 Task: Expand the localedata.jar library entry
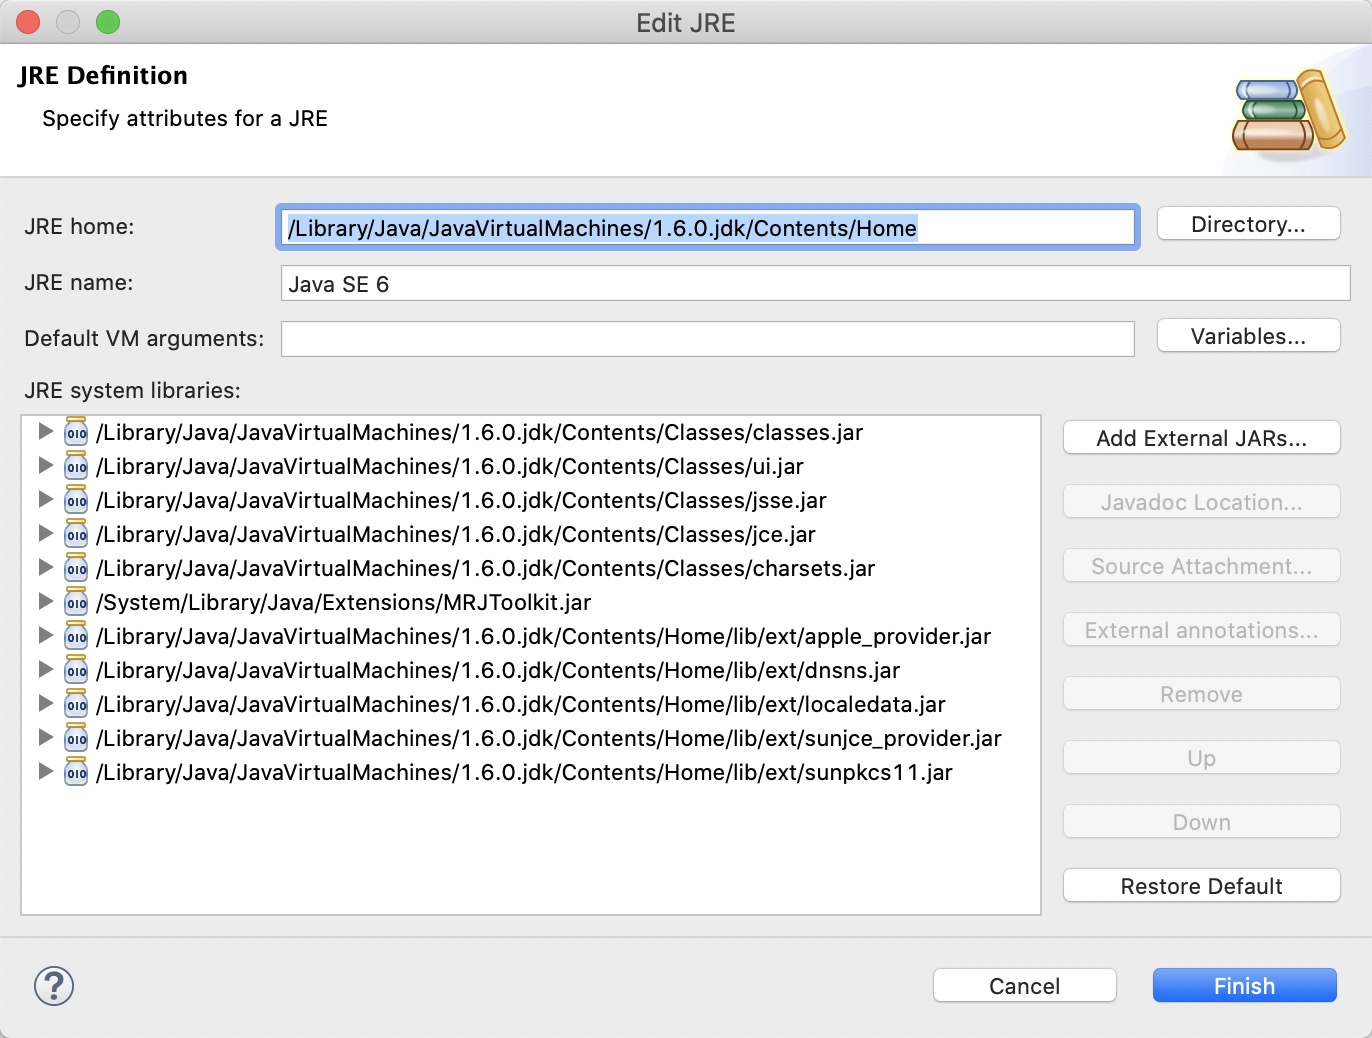[45, 703]
